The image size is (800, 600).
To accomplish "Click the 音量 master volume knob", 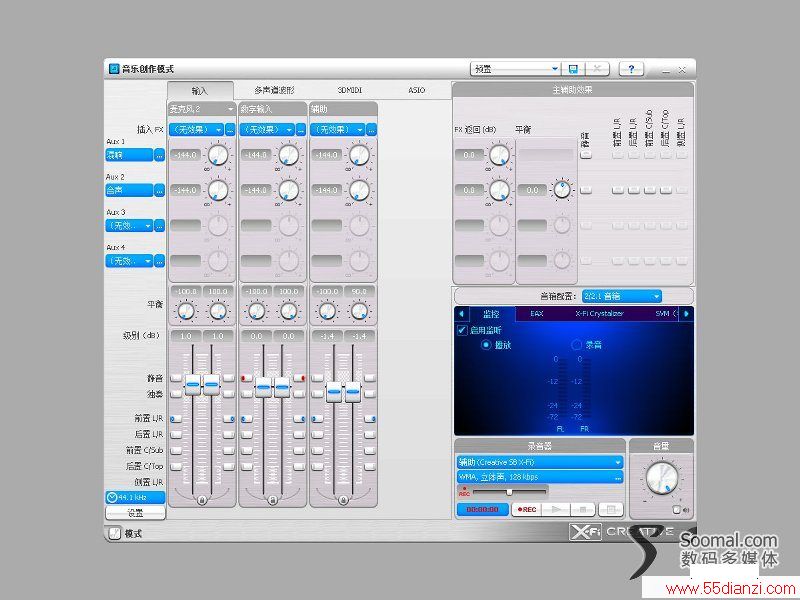I will (x=662, y=478).
